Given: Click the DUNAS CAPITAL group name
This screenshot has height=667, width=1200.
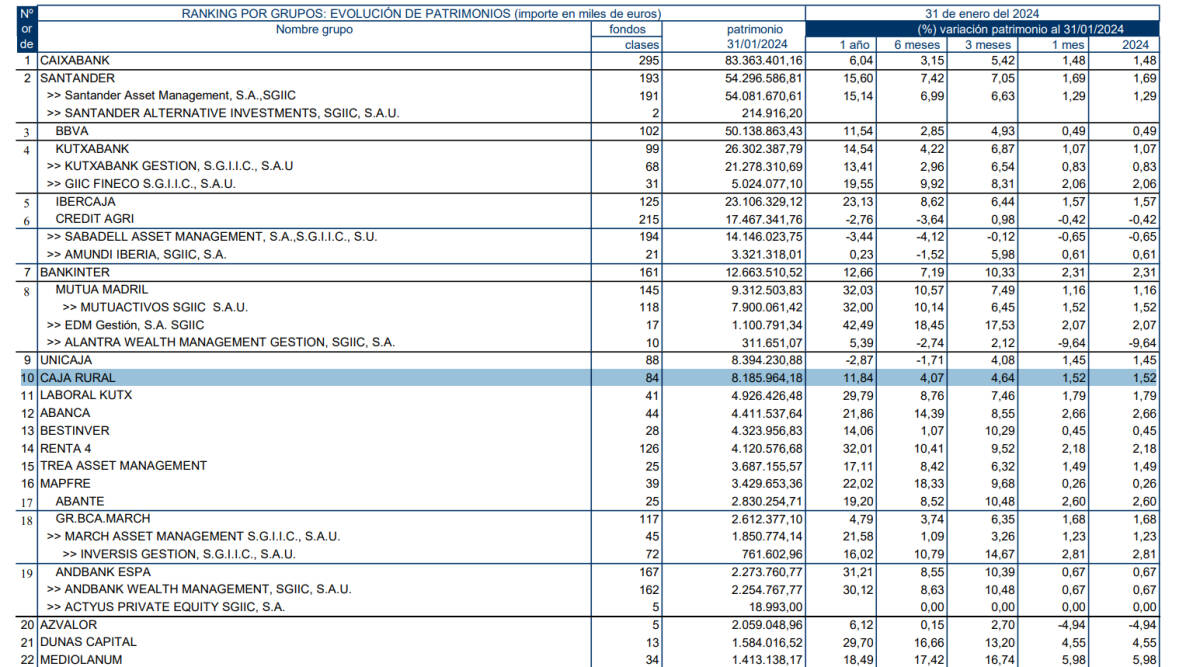Looking at the screenshot, I should pyautogui.click(x=88, y=642).
